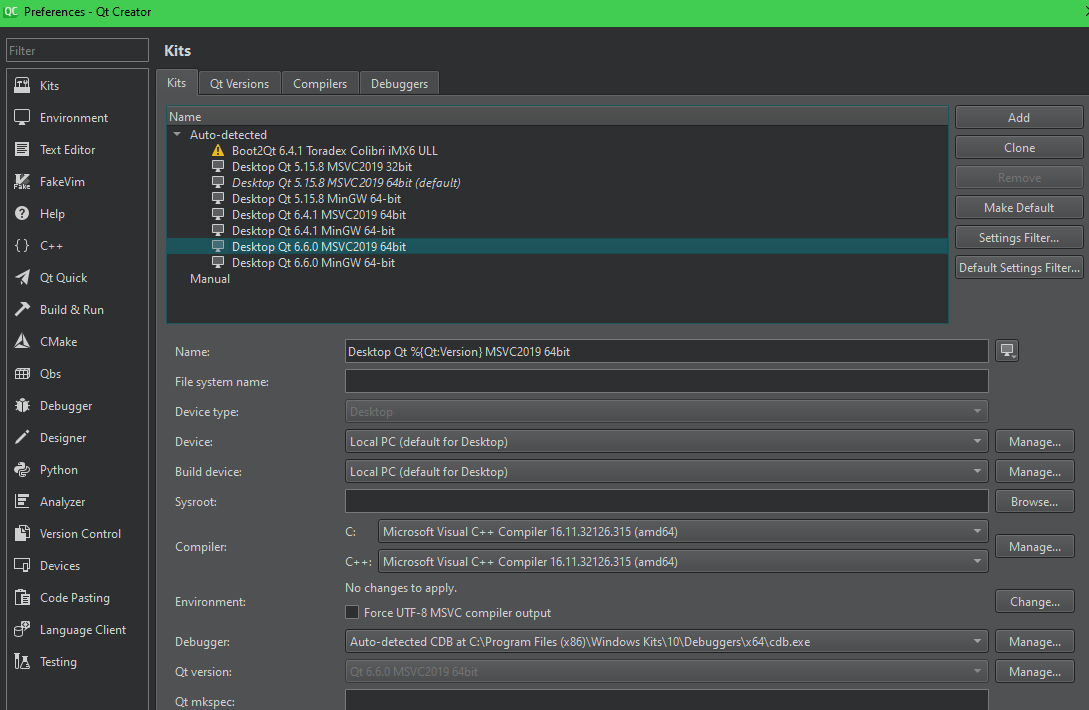Click Manage button for Qt version
Viewport: 1089px width, 710px height.
coord(1035,671)
